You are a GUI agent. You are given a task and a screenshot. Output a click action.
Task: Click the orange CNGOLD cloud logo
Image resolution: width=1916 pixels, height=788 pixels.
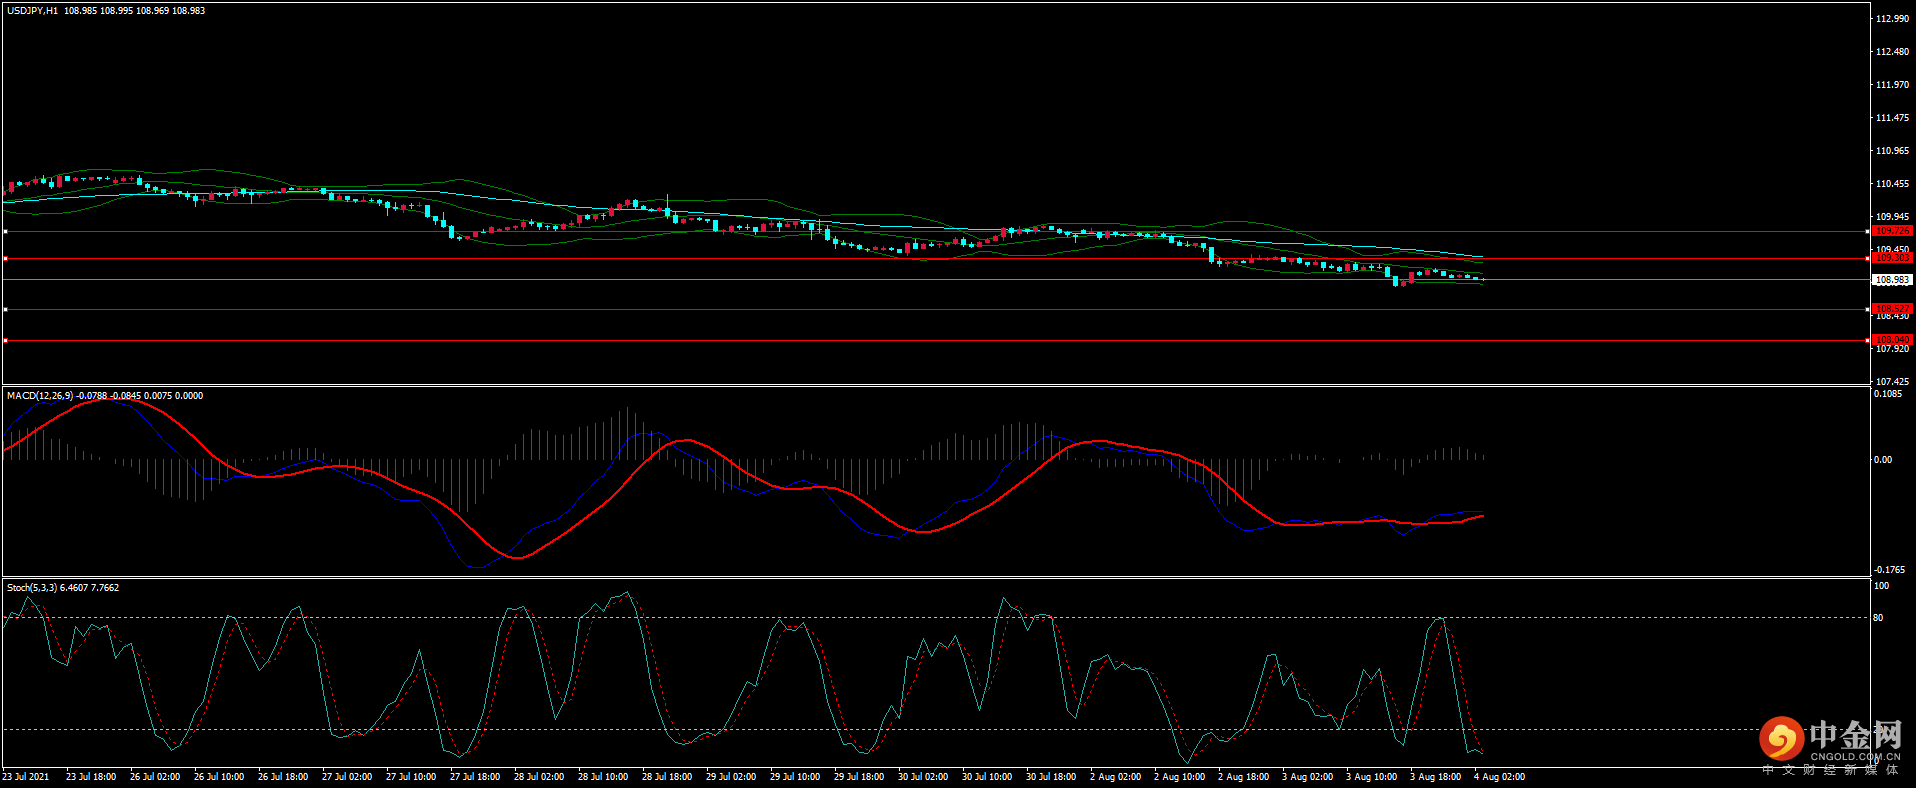pos(1781,739)
